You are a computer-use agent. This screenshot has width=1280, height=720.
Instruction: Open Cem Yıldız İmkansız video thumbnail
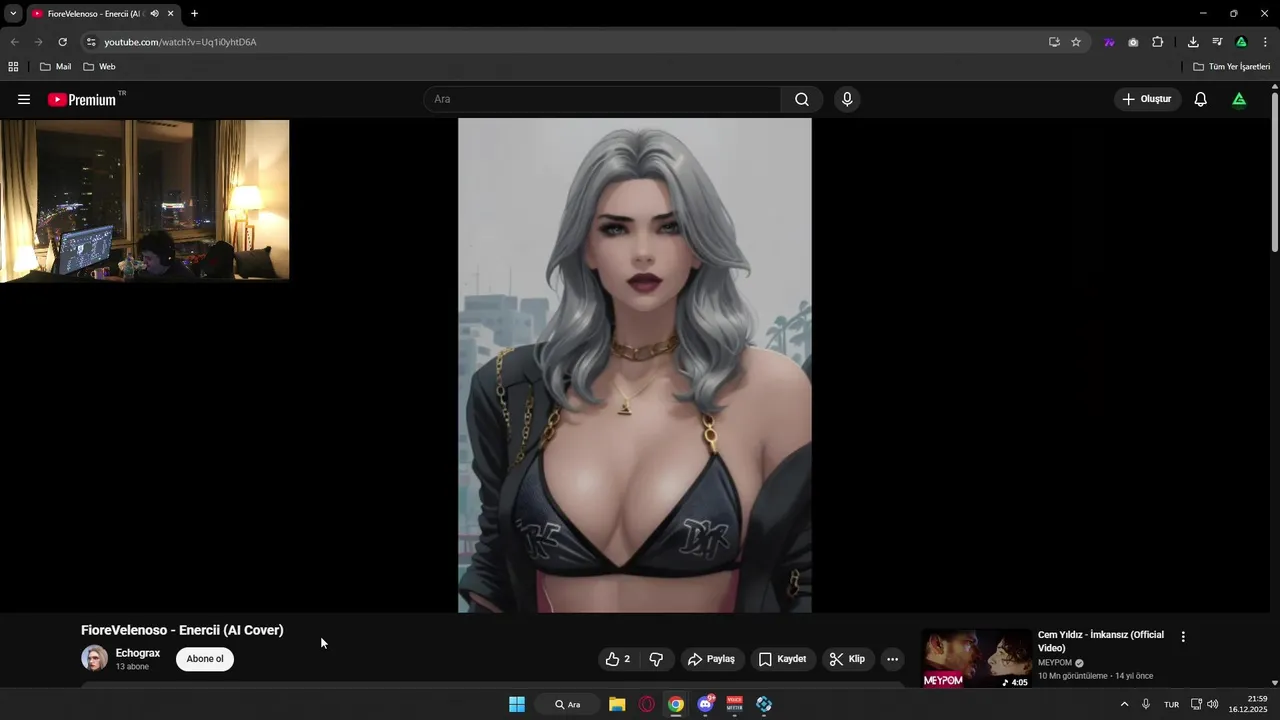click(976, 658)
